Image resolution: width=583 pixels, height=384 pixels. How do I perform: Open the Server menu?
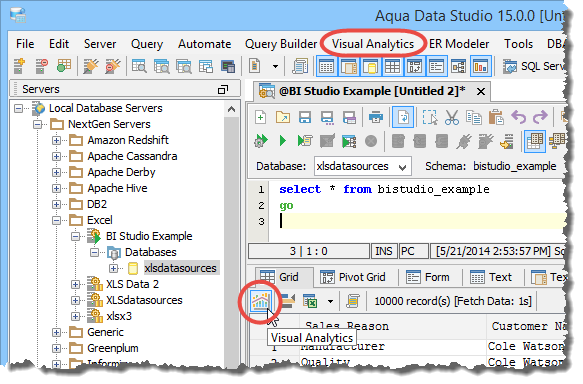tap(100, 44)
